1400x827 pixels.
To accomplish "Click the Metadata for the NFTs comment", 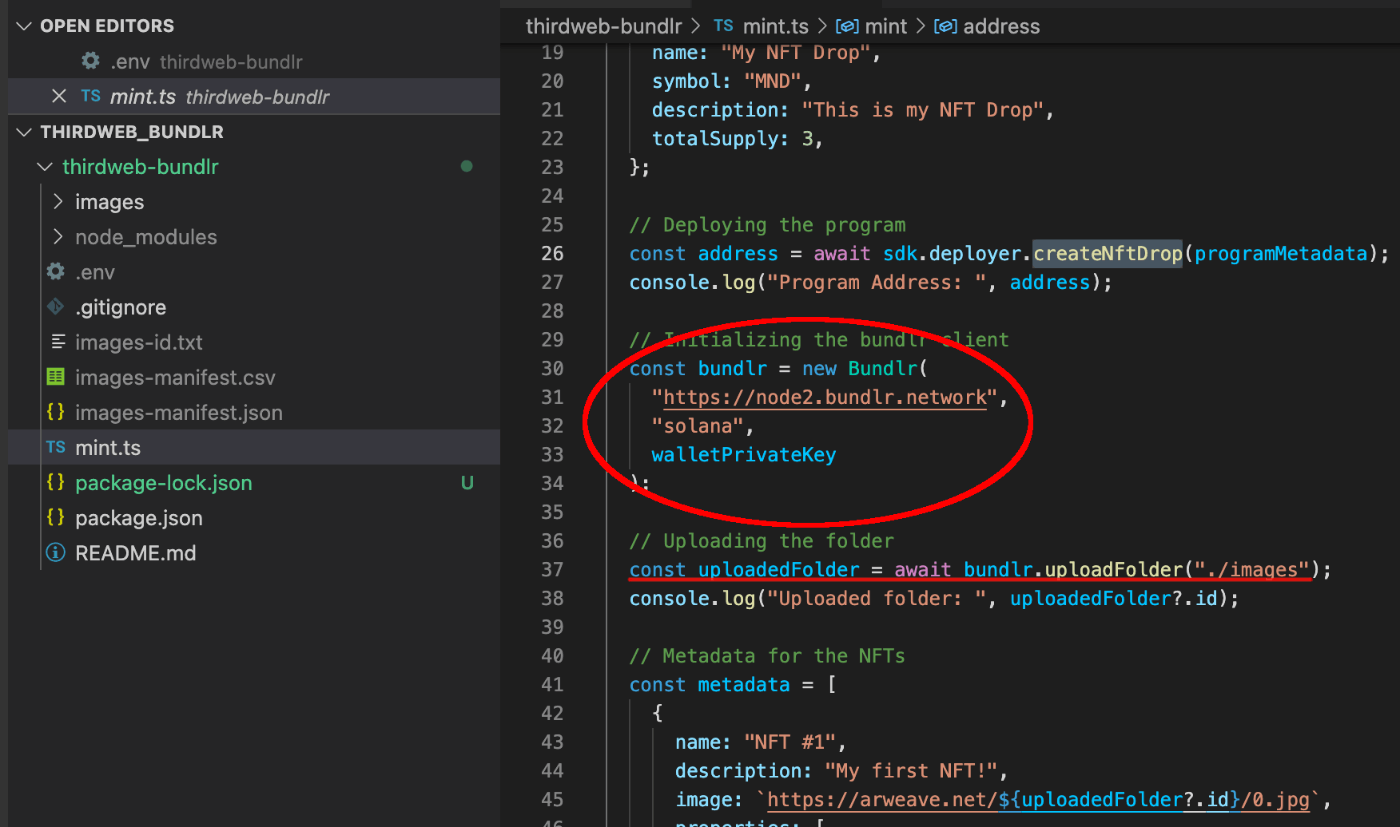I will point(767,656).
